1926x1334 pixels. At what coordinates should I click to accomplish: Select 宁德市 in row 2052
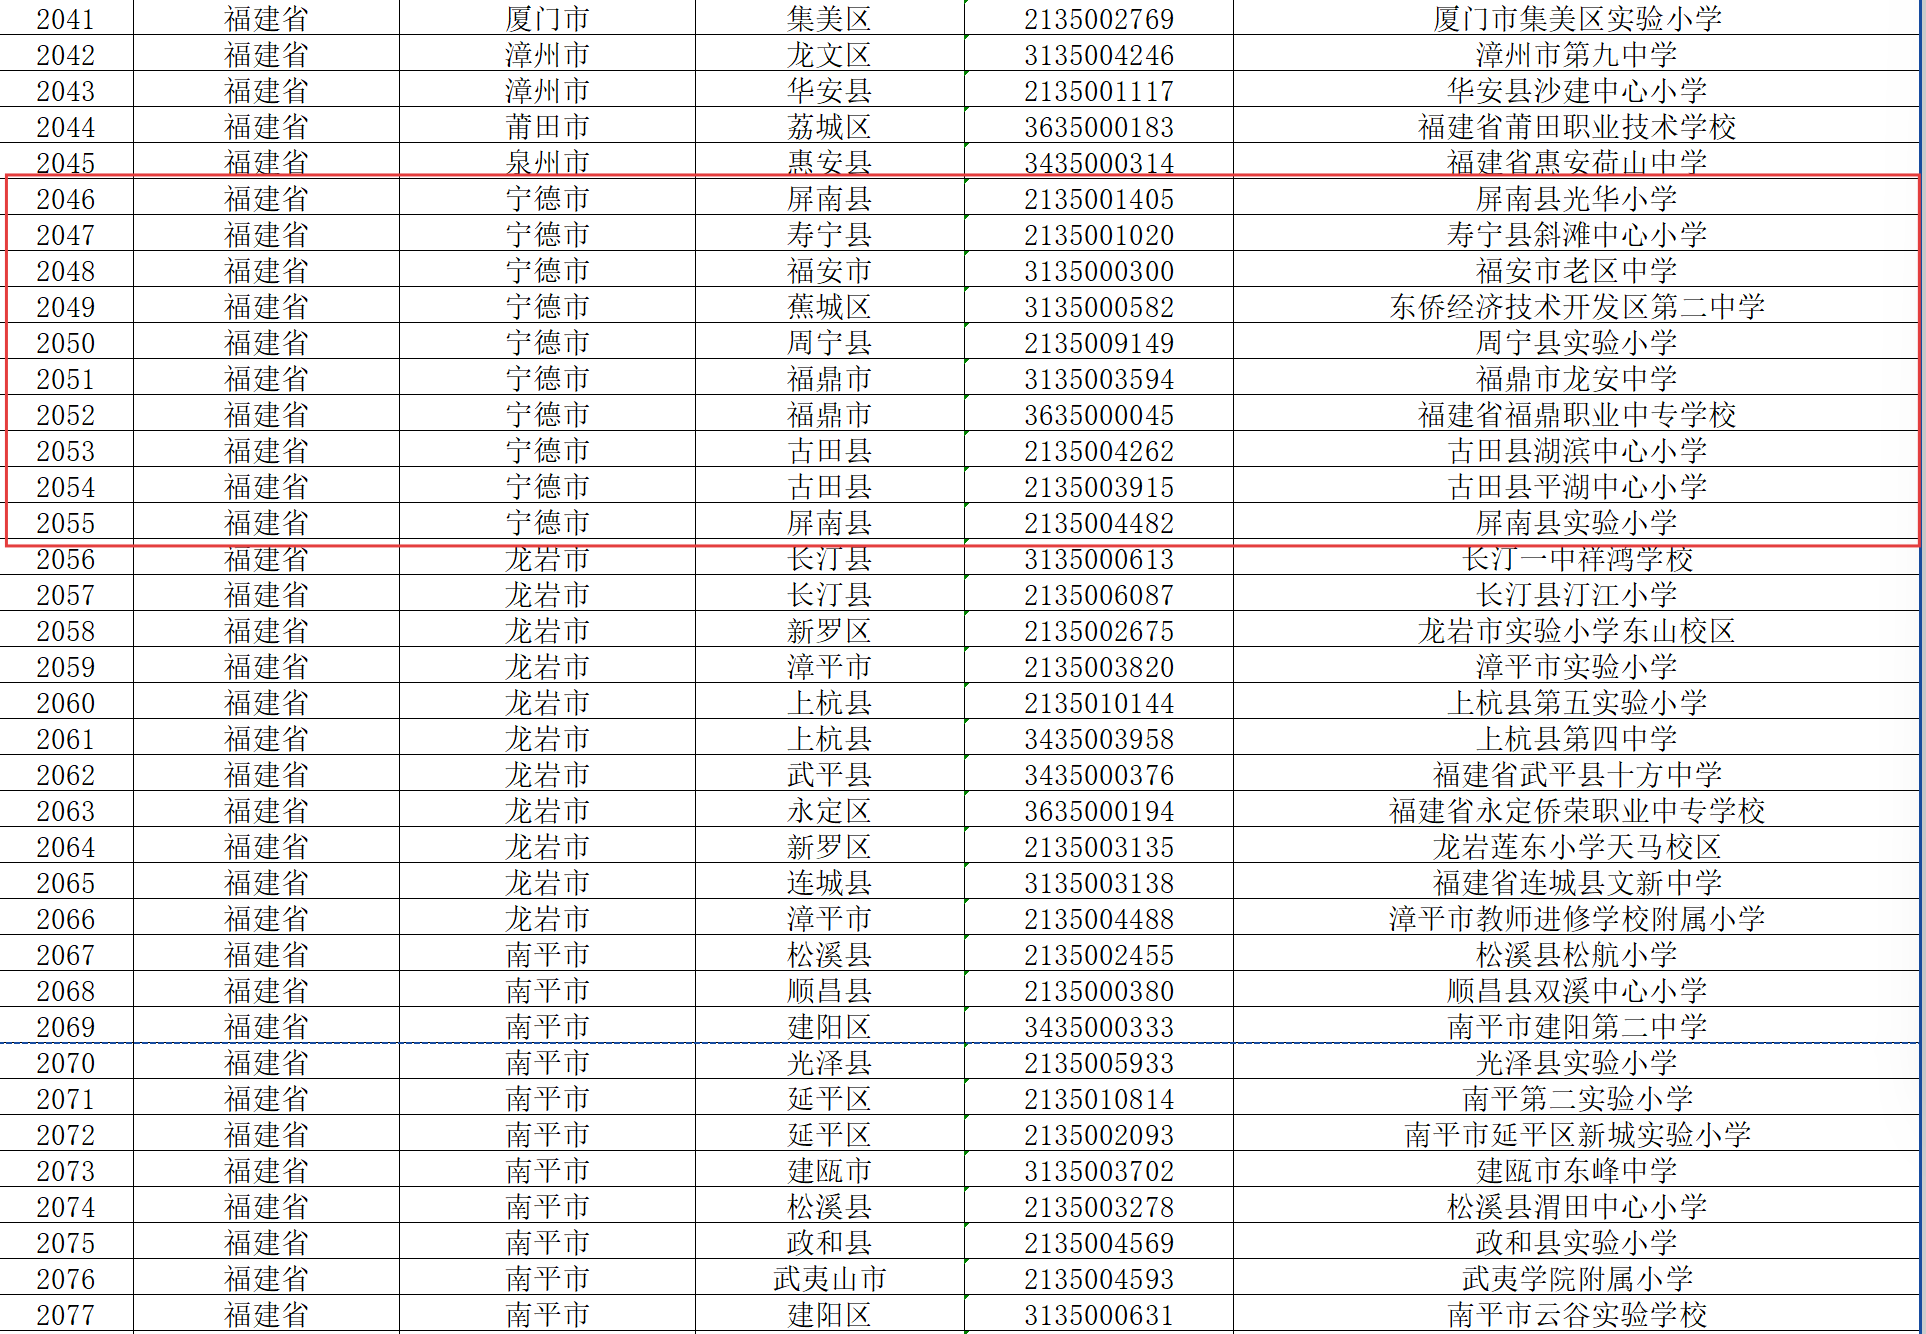(547, 415)
